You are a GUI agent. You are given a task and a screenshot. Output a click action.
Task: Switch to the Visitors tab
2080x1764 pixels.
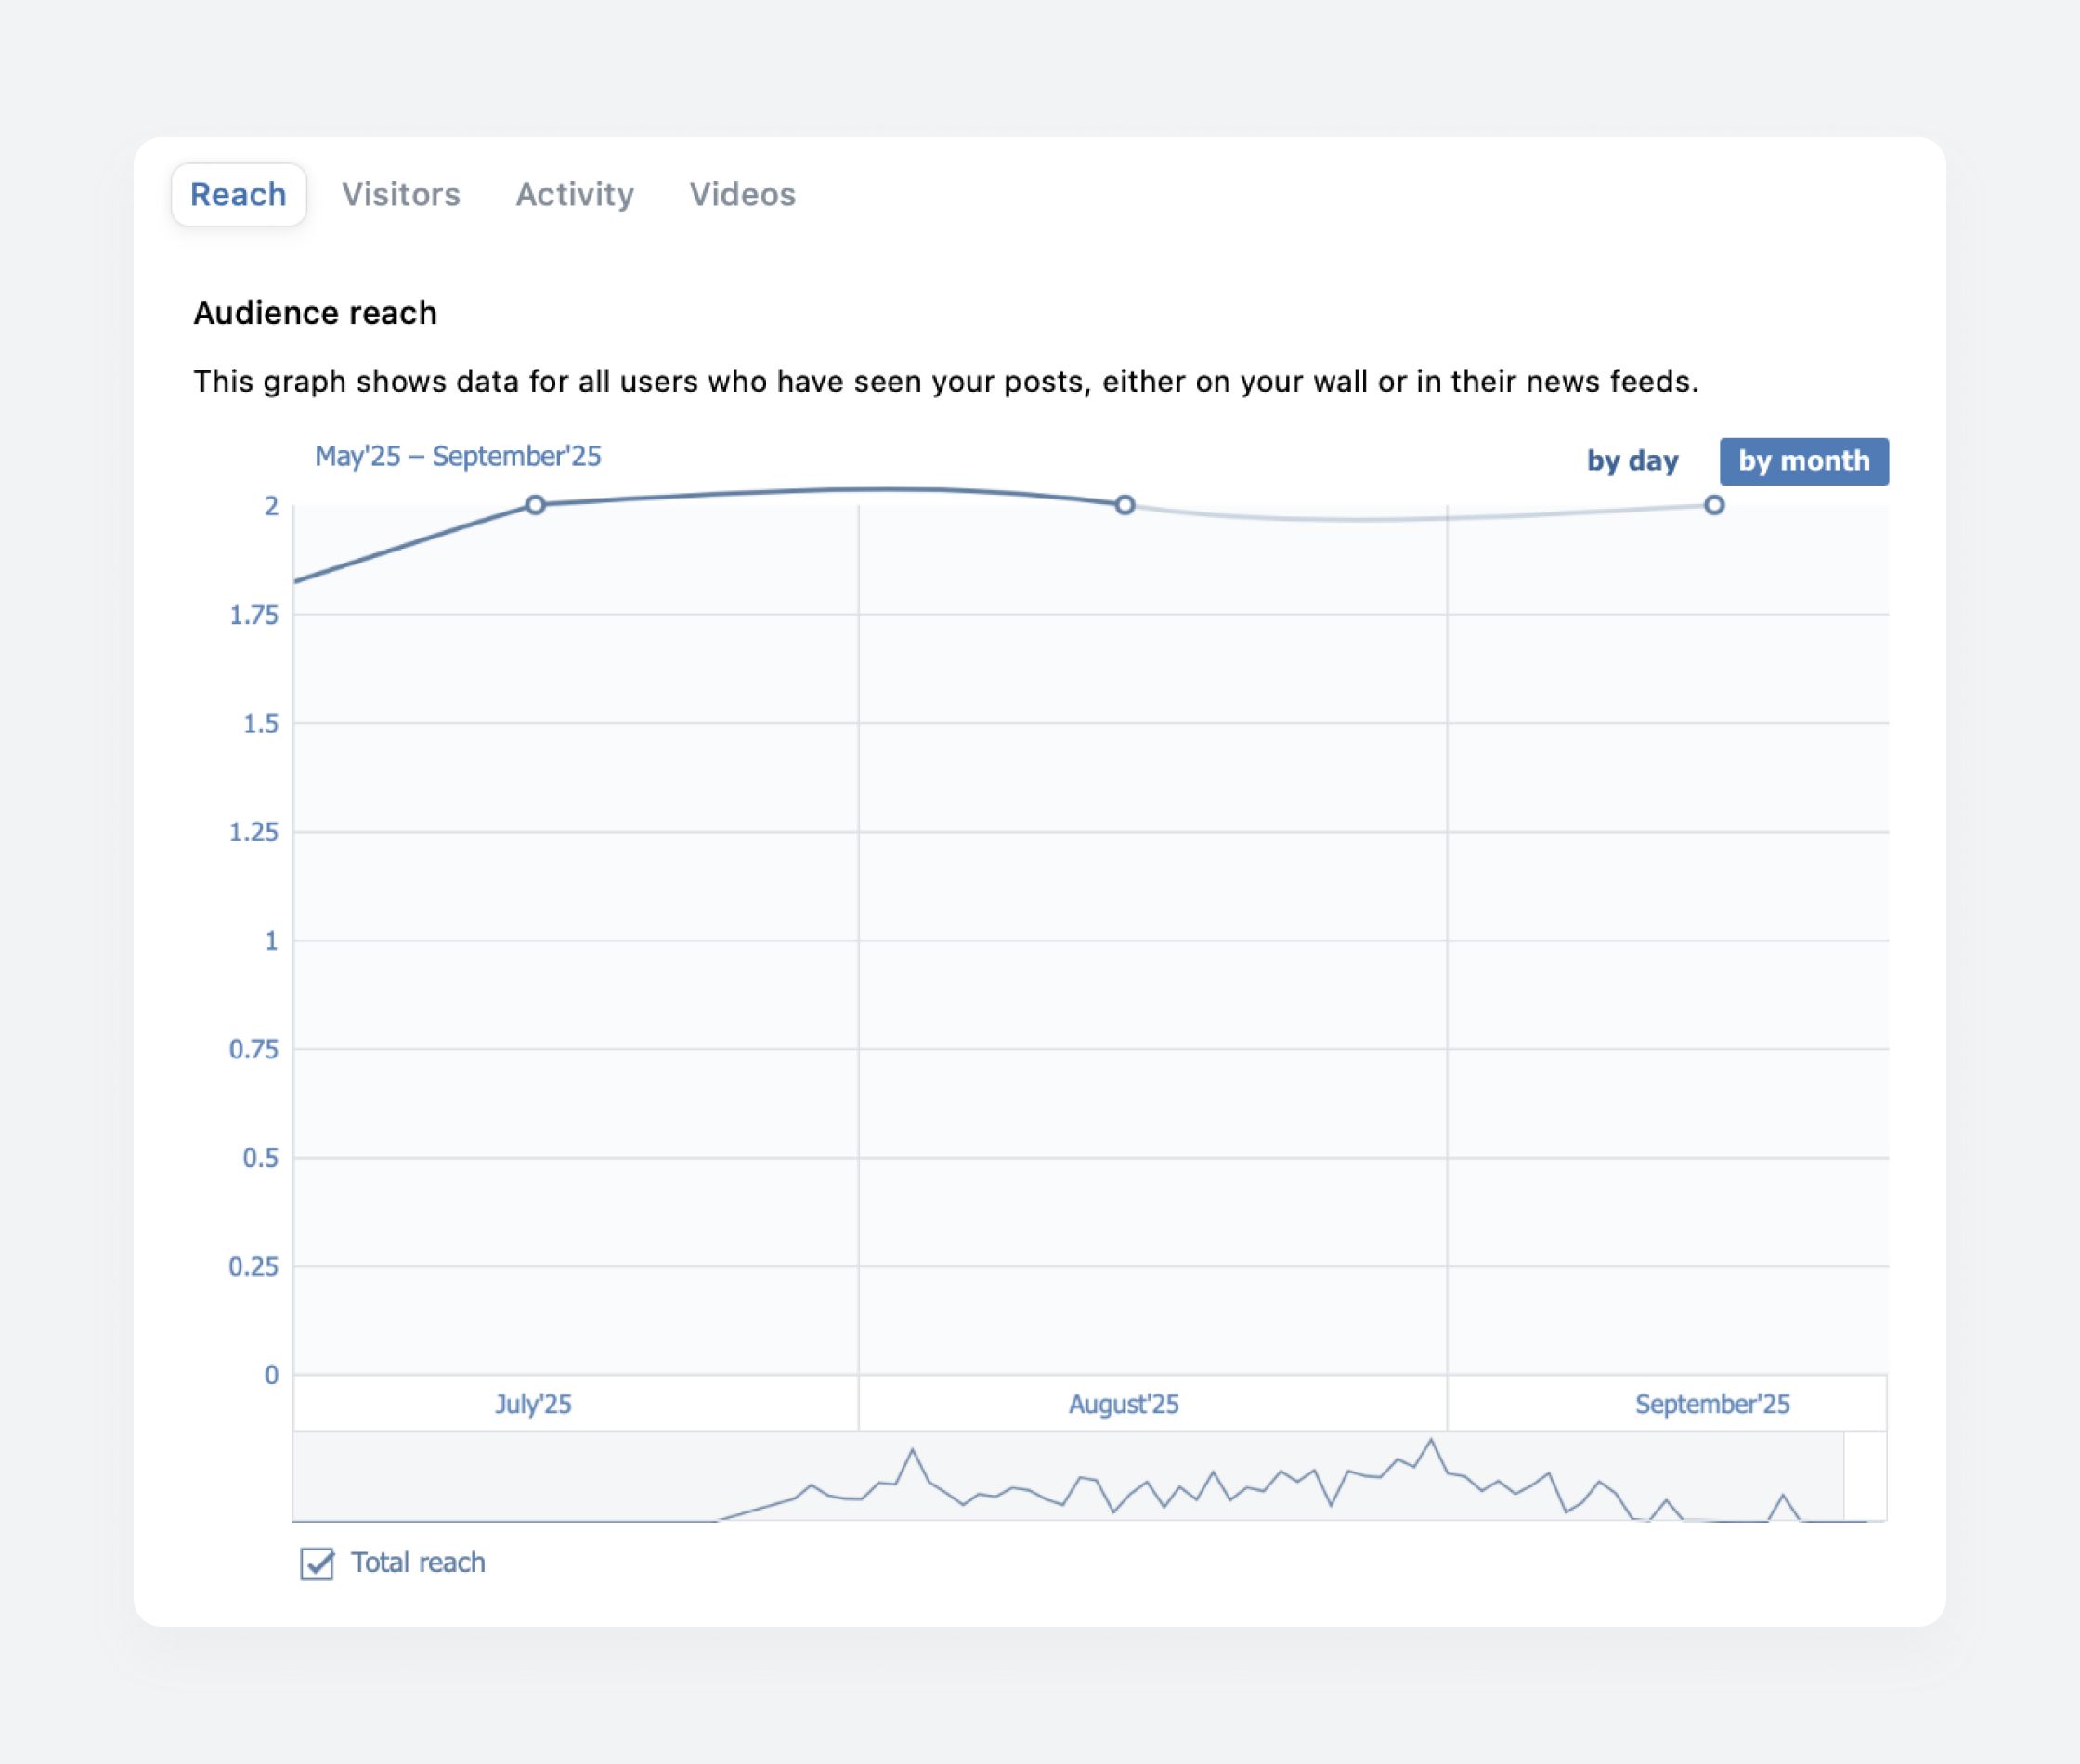400,194
